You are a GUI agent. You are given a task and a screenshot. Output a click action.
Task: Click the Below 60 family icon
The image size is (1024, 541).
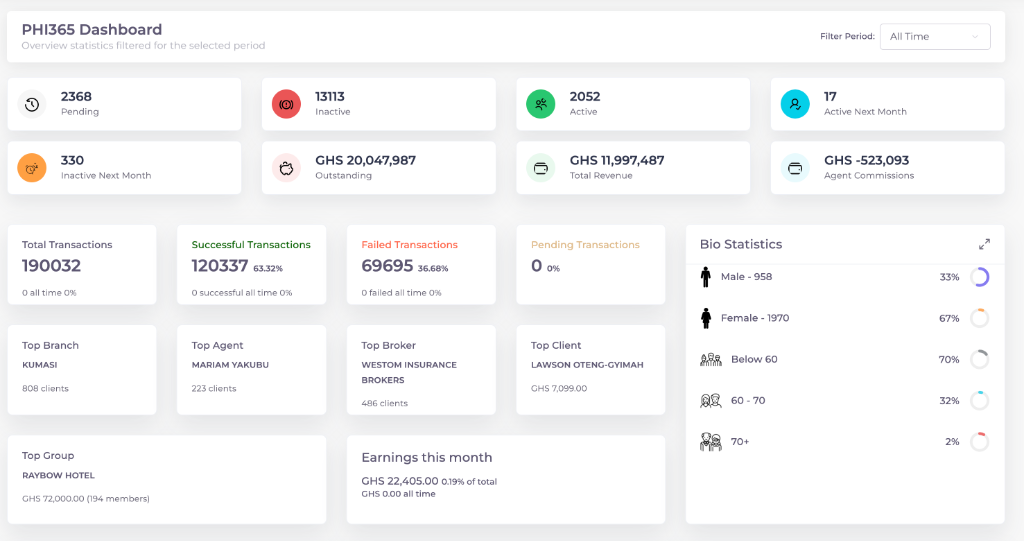point(711,359)
